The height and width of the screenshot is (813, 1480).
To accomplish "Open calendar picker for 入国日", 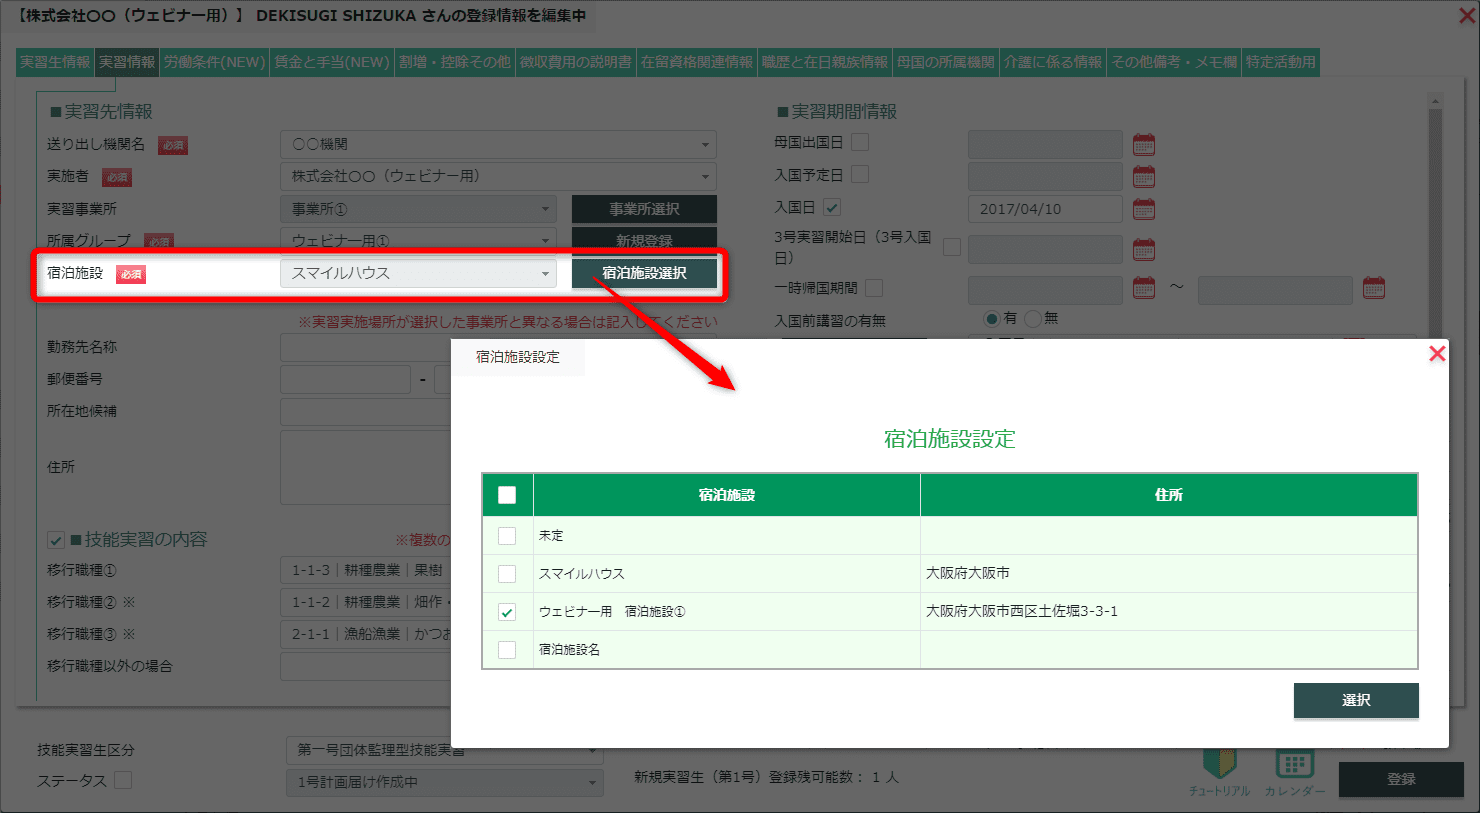I will pos(1143,209).
